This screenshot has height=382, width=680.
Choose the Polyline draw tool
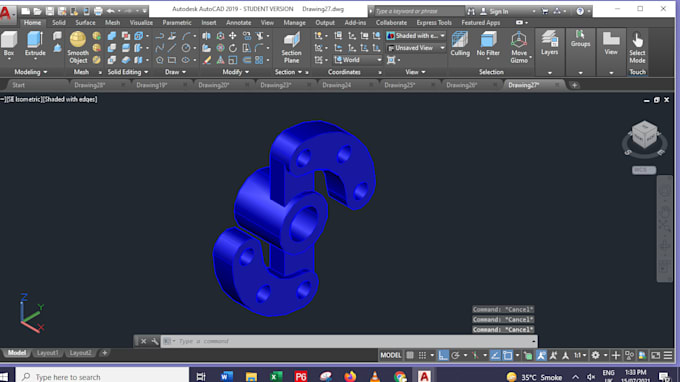160,36
